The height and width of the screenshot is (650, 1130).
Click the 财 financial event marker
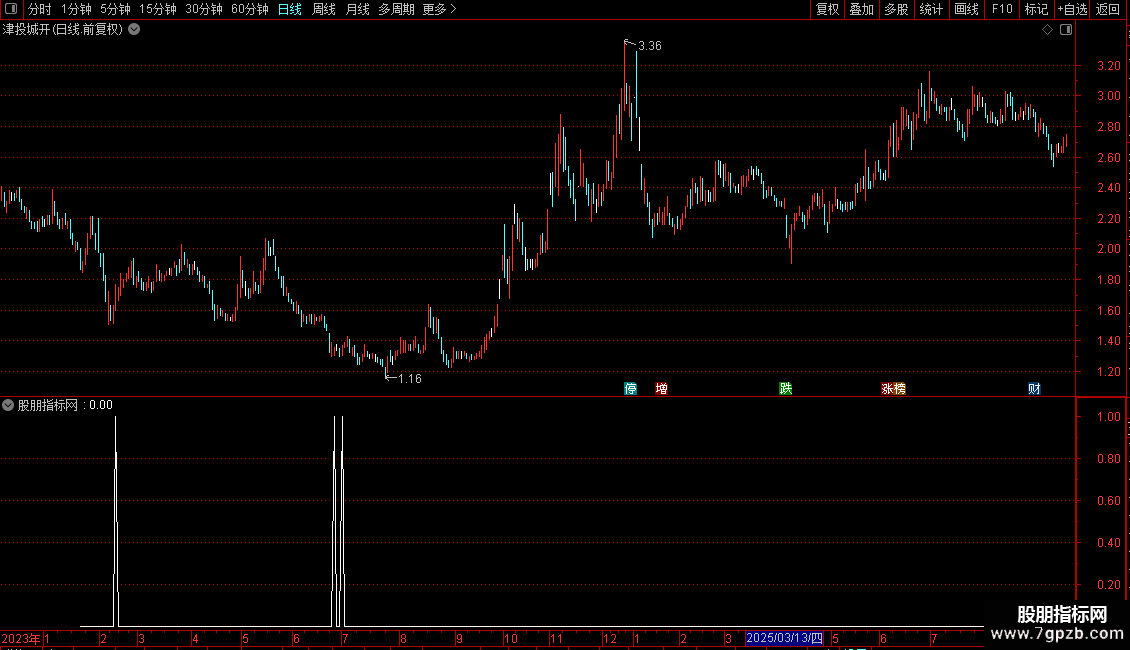(1034, 388)
